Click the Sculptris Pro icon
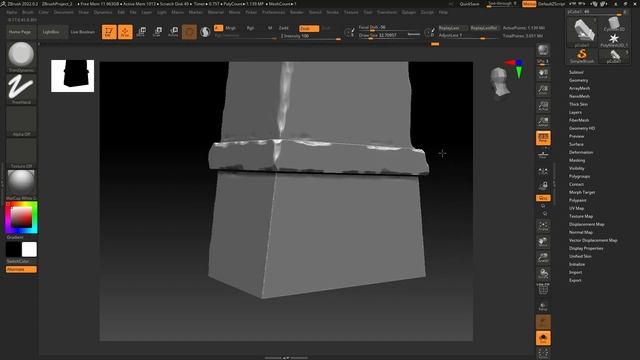The height and width of the screenshot is (360, 640). [205, 31]
